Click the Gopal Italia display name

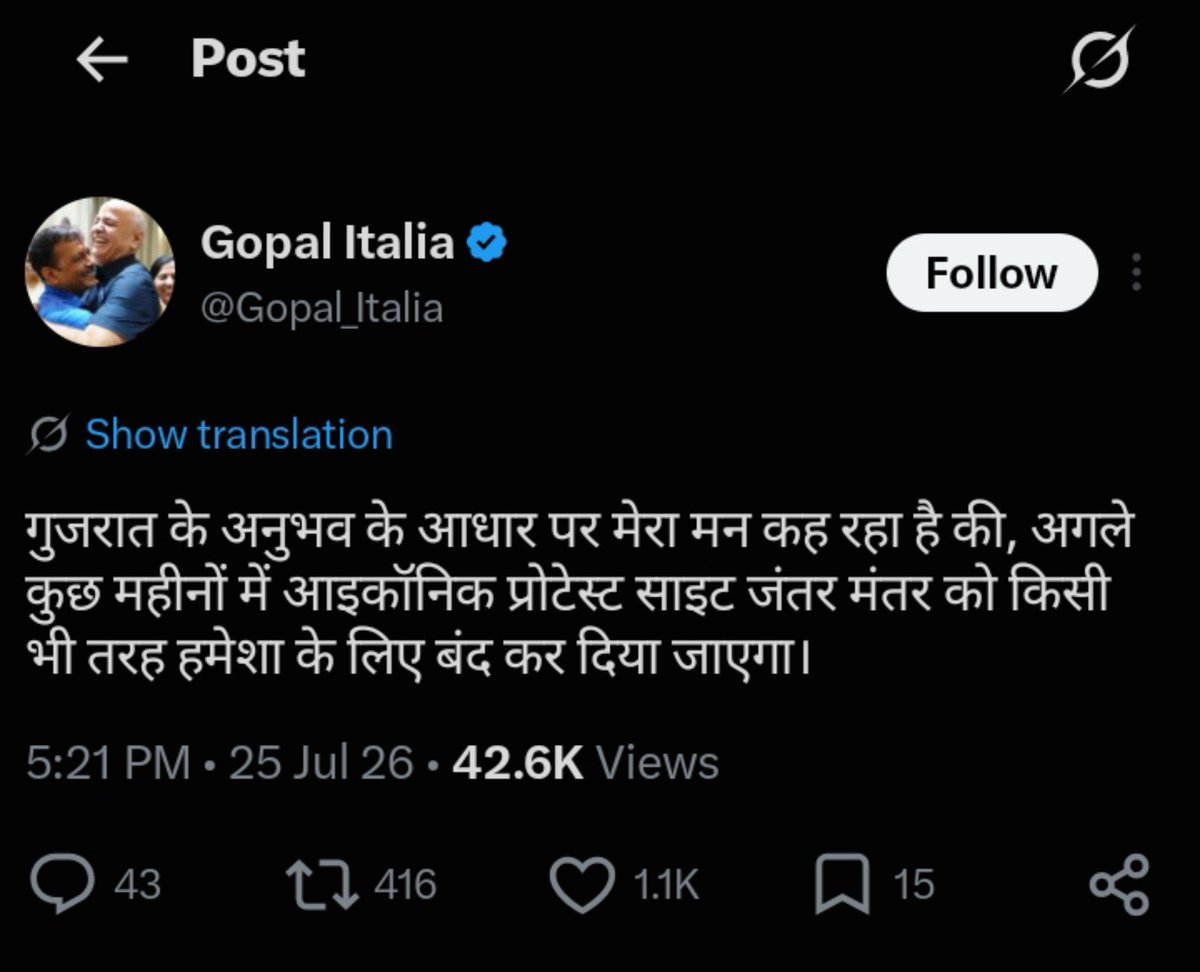pyautogui.click(x=328, y=242)
